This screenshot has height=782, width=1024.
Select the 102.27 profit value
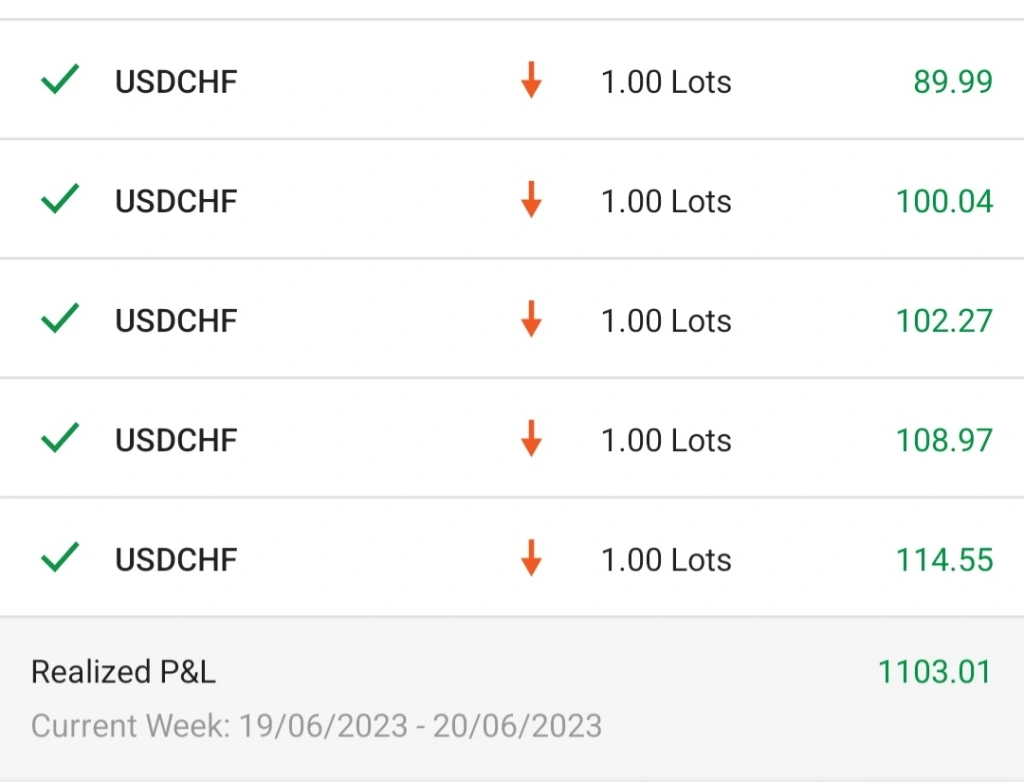coord(944,321)
